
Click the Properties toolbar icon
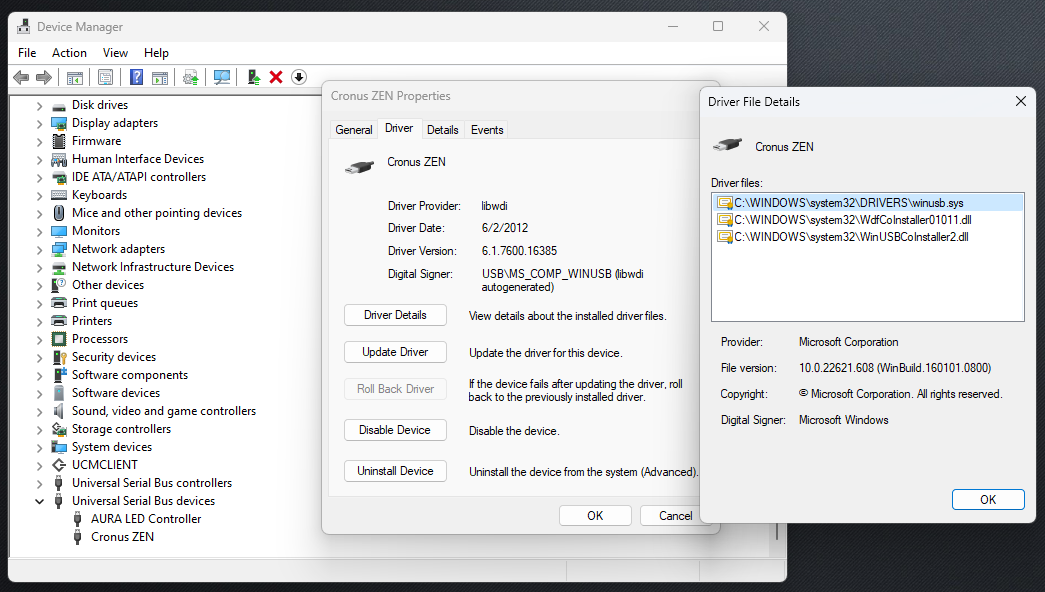click(x=105, y=77)
